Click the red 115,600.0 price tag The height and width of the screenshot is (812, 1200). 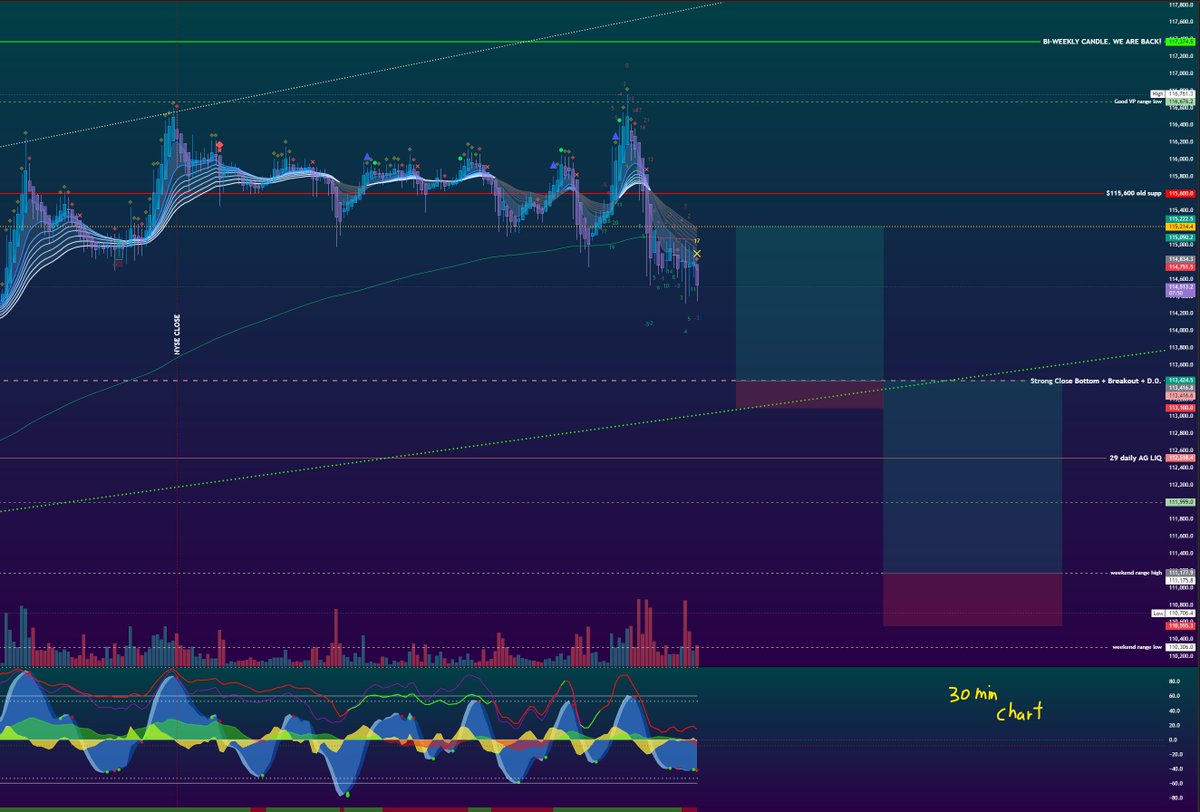coord(1180,193)
